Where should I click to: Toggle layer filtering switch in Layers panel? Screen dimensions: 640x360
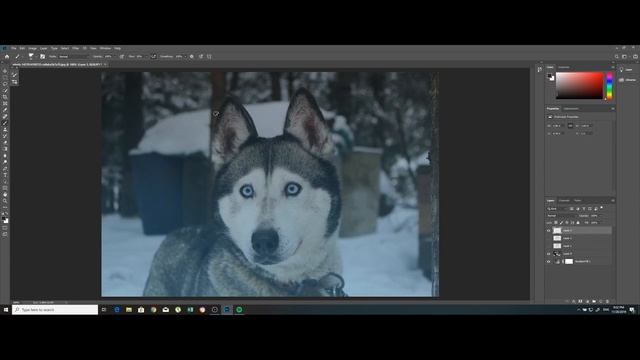click(x=601, y=208)
